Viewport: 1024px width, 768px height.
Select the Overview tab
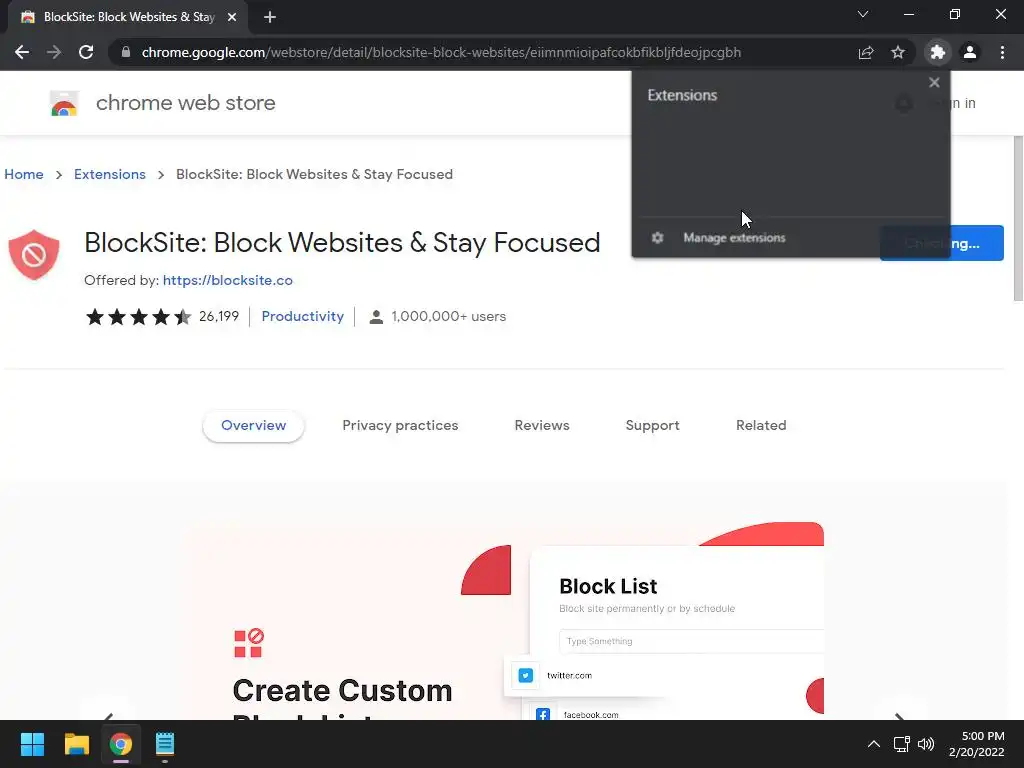[253, 425]
